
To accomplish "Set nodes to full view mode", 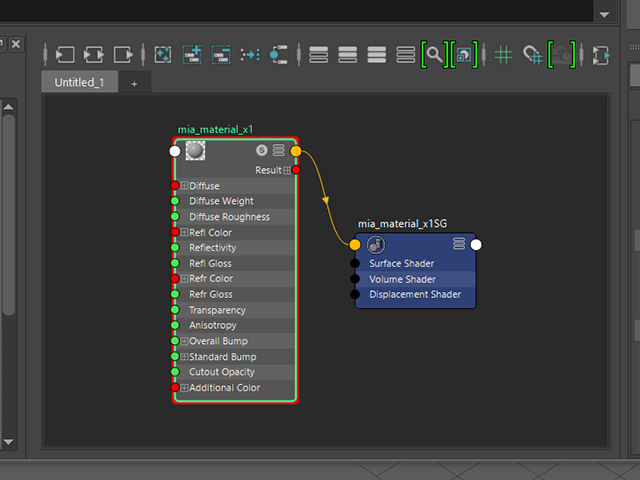I will pyautogui.click(x=376, y=55).
